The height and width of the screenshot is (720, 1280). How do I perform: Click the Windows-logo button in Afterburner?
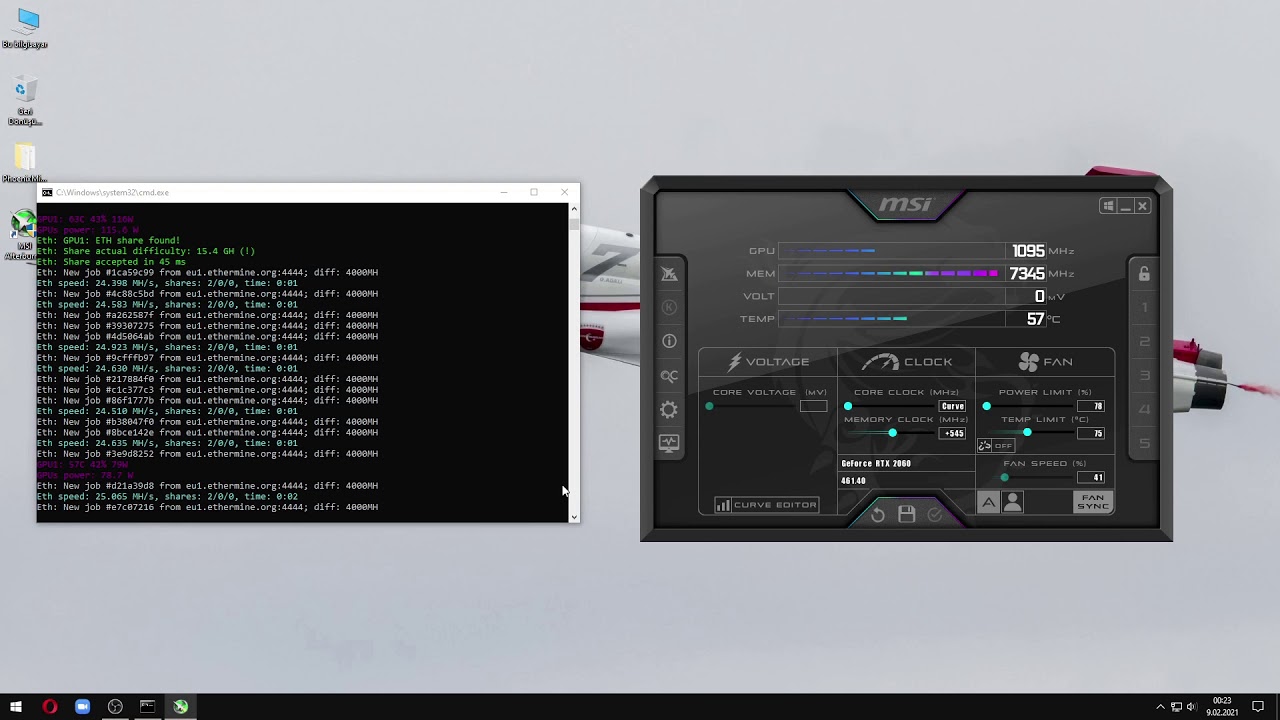click(x=1108, y=206)
